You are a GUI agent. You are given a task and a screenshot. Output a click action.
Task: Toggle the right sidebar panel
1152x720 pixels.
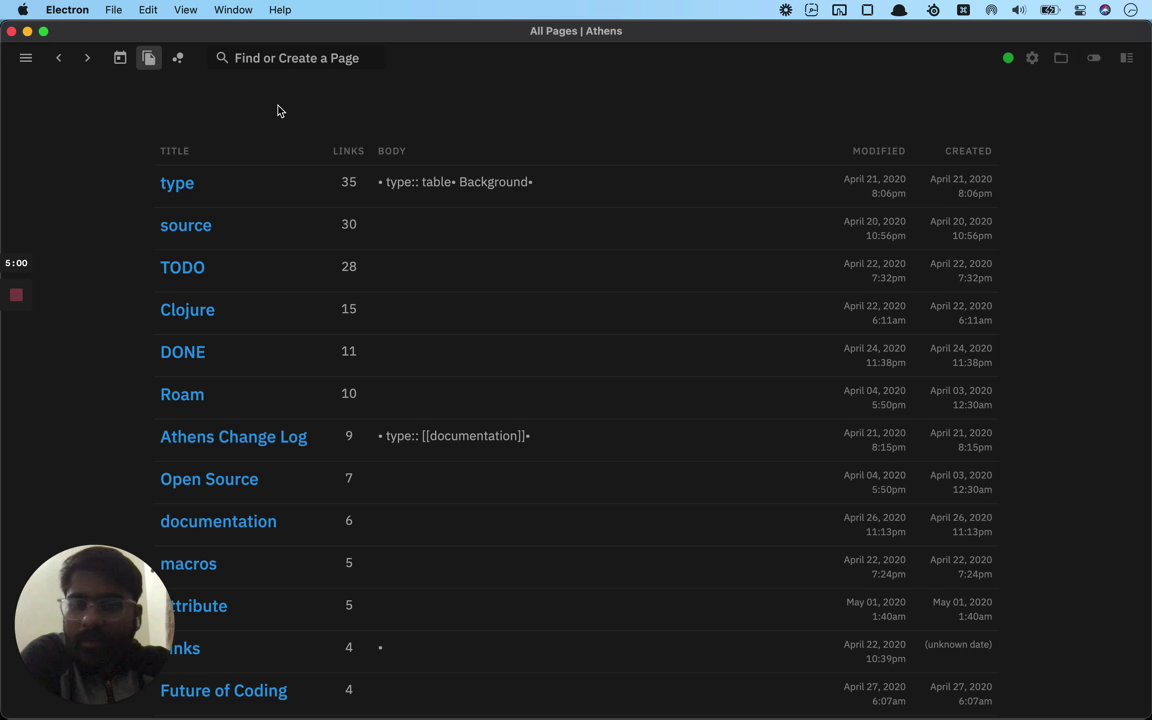(x=1126, y=58)
